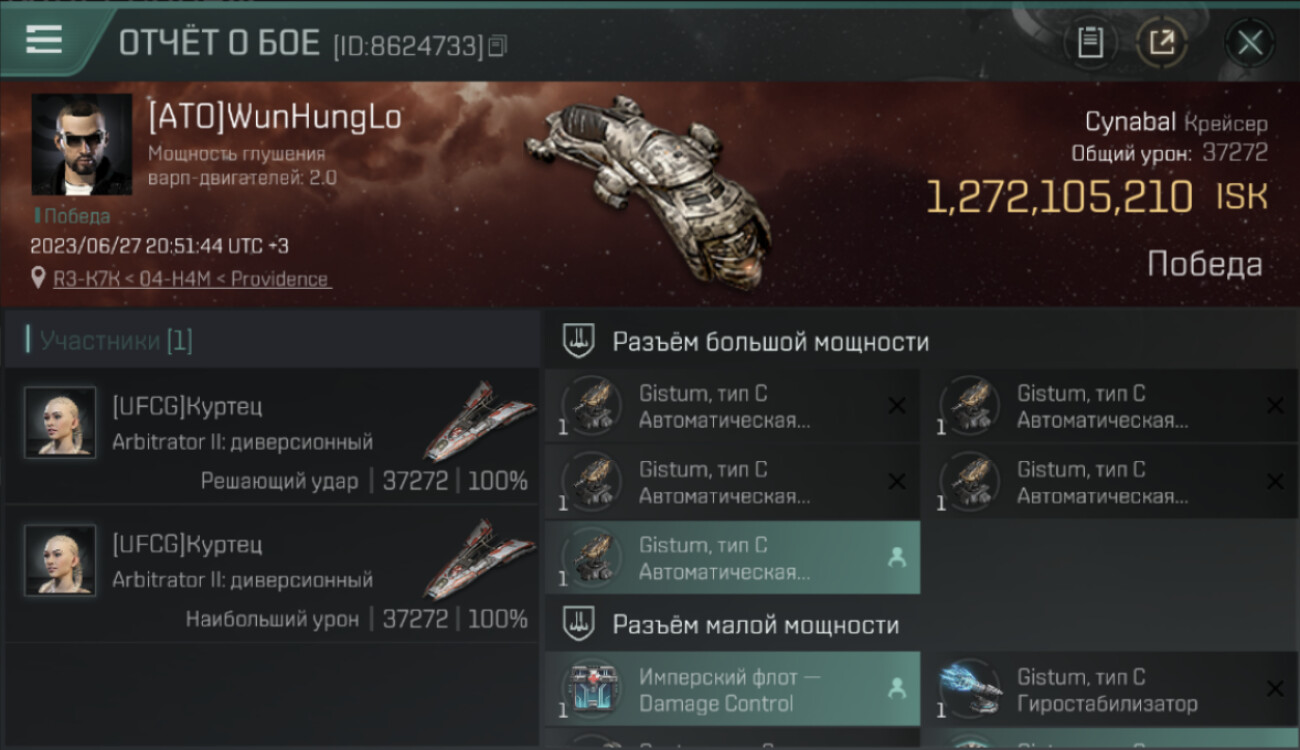Collapse the Разъём малой мощности section
This screenshot has width=1300, height=750.
pyautogui.click(x=921, y=625)
